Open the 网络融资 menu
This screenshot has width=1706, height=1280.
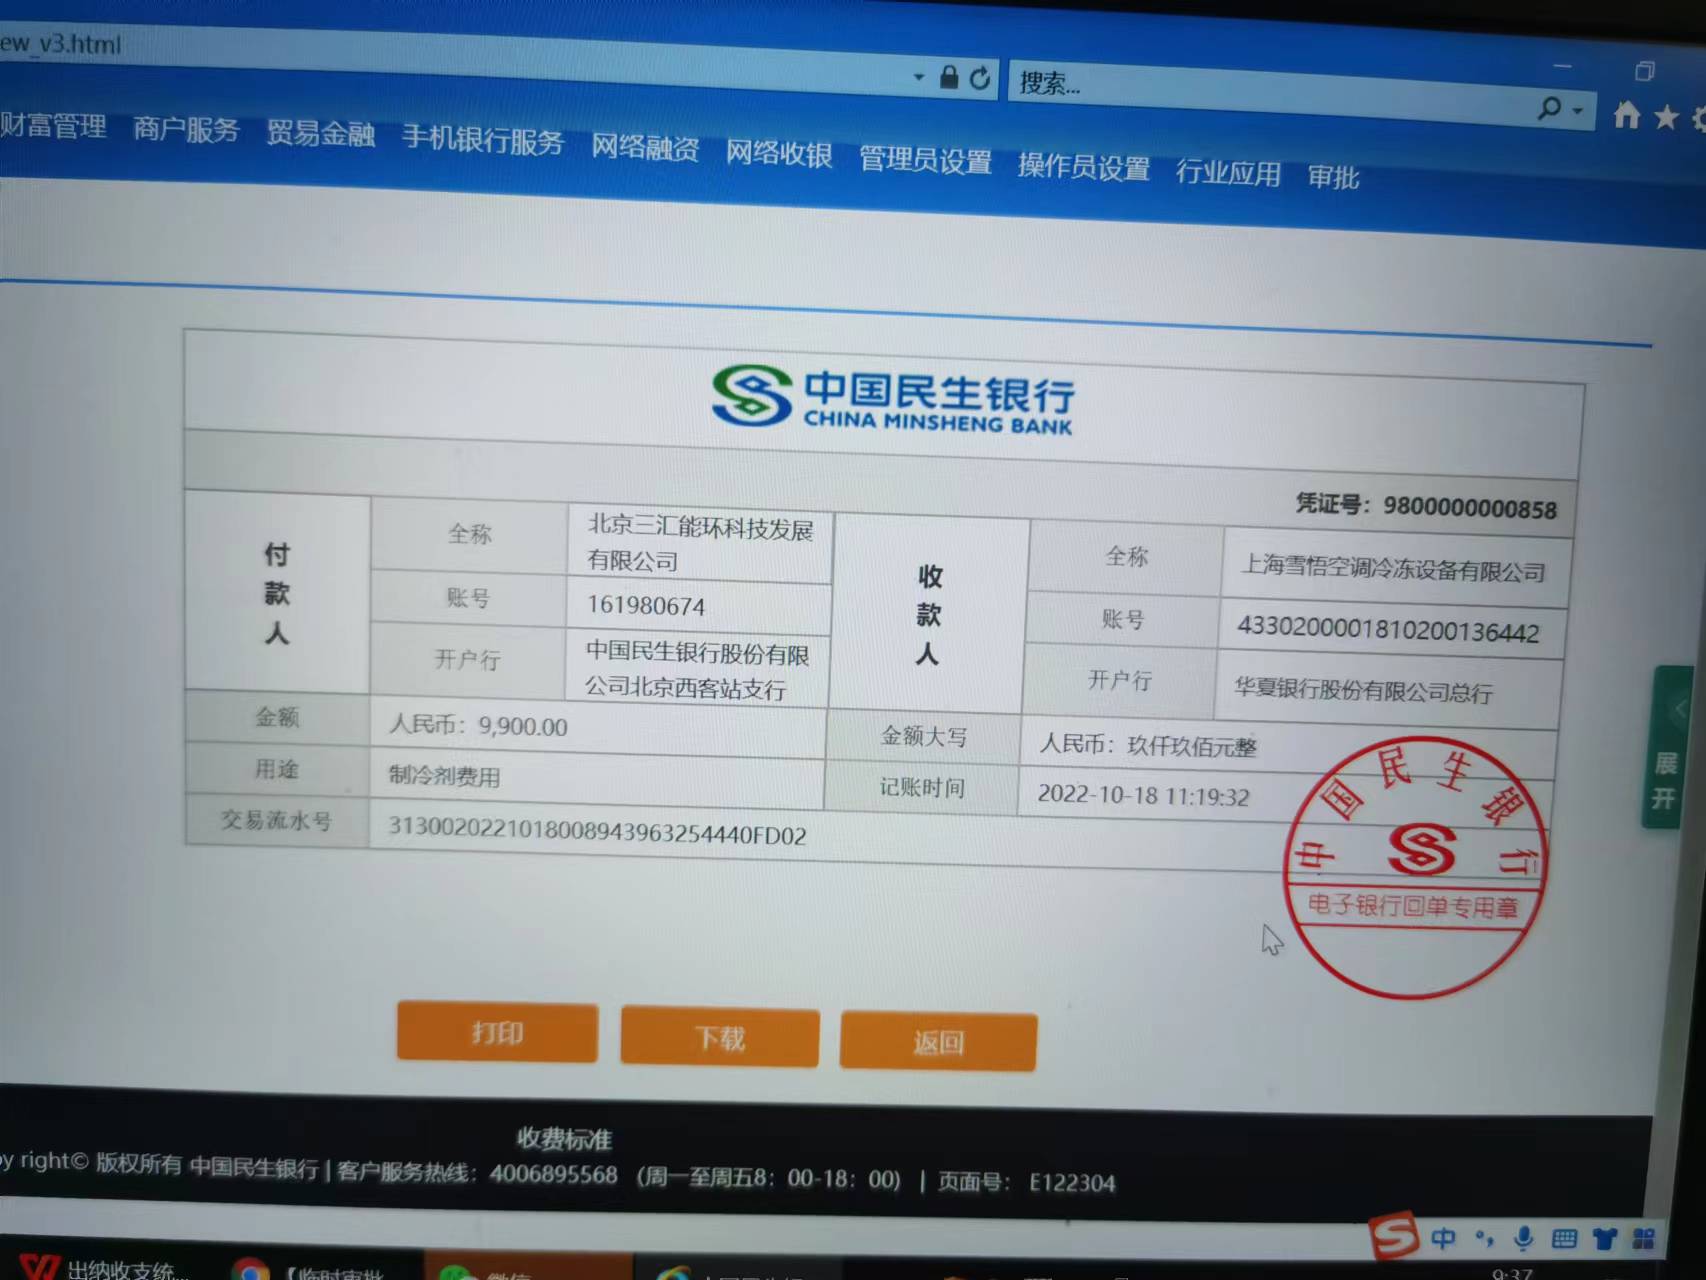click(644, 148)
